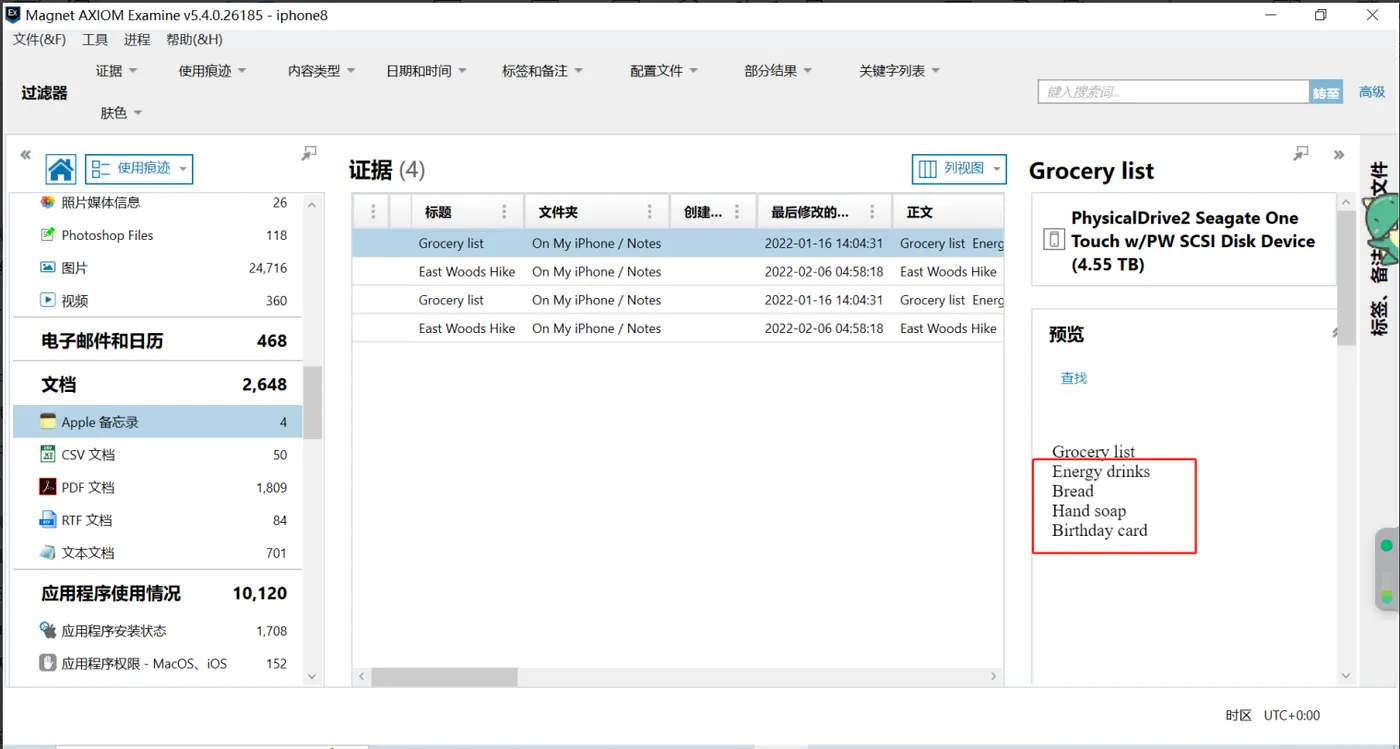
Task: Click the phone device icon beside PhysicalDrive2
Action: (x=1053, y=239)
